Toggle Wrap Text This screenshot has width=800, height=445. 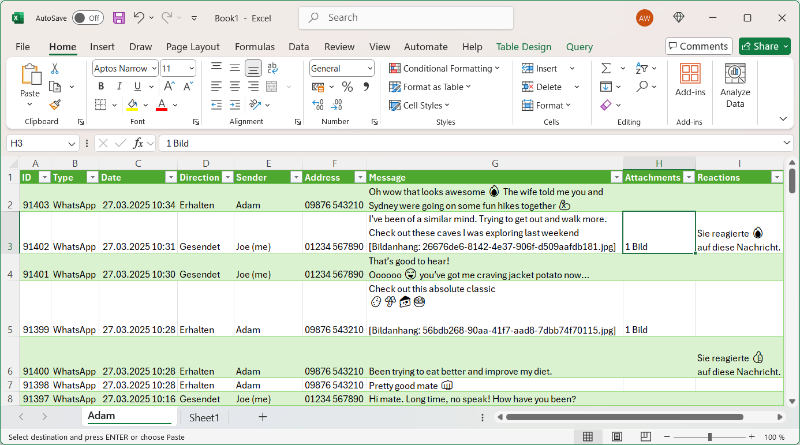coord(272,68)
